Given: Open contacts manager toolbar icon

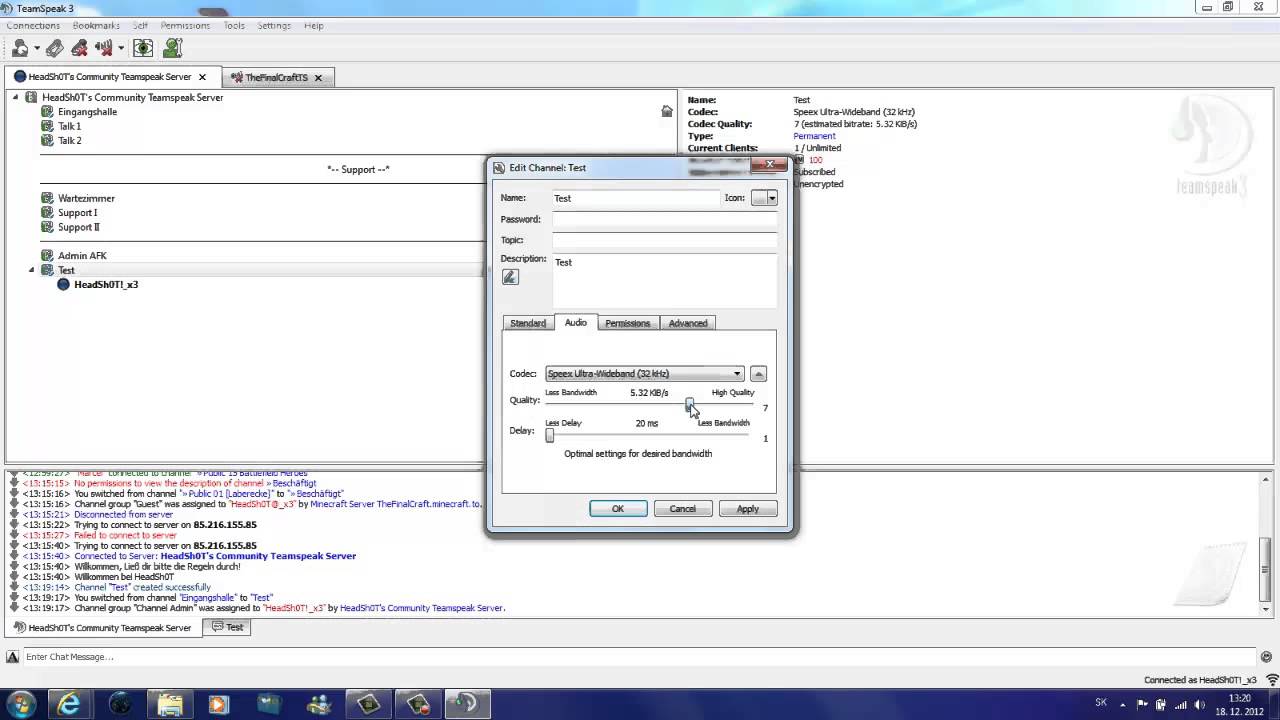Looking at the screenshot, I should [172, 47].
